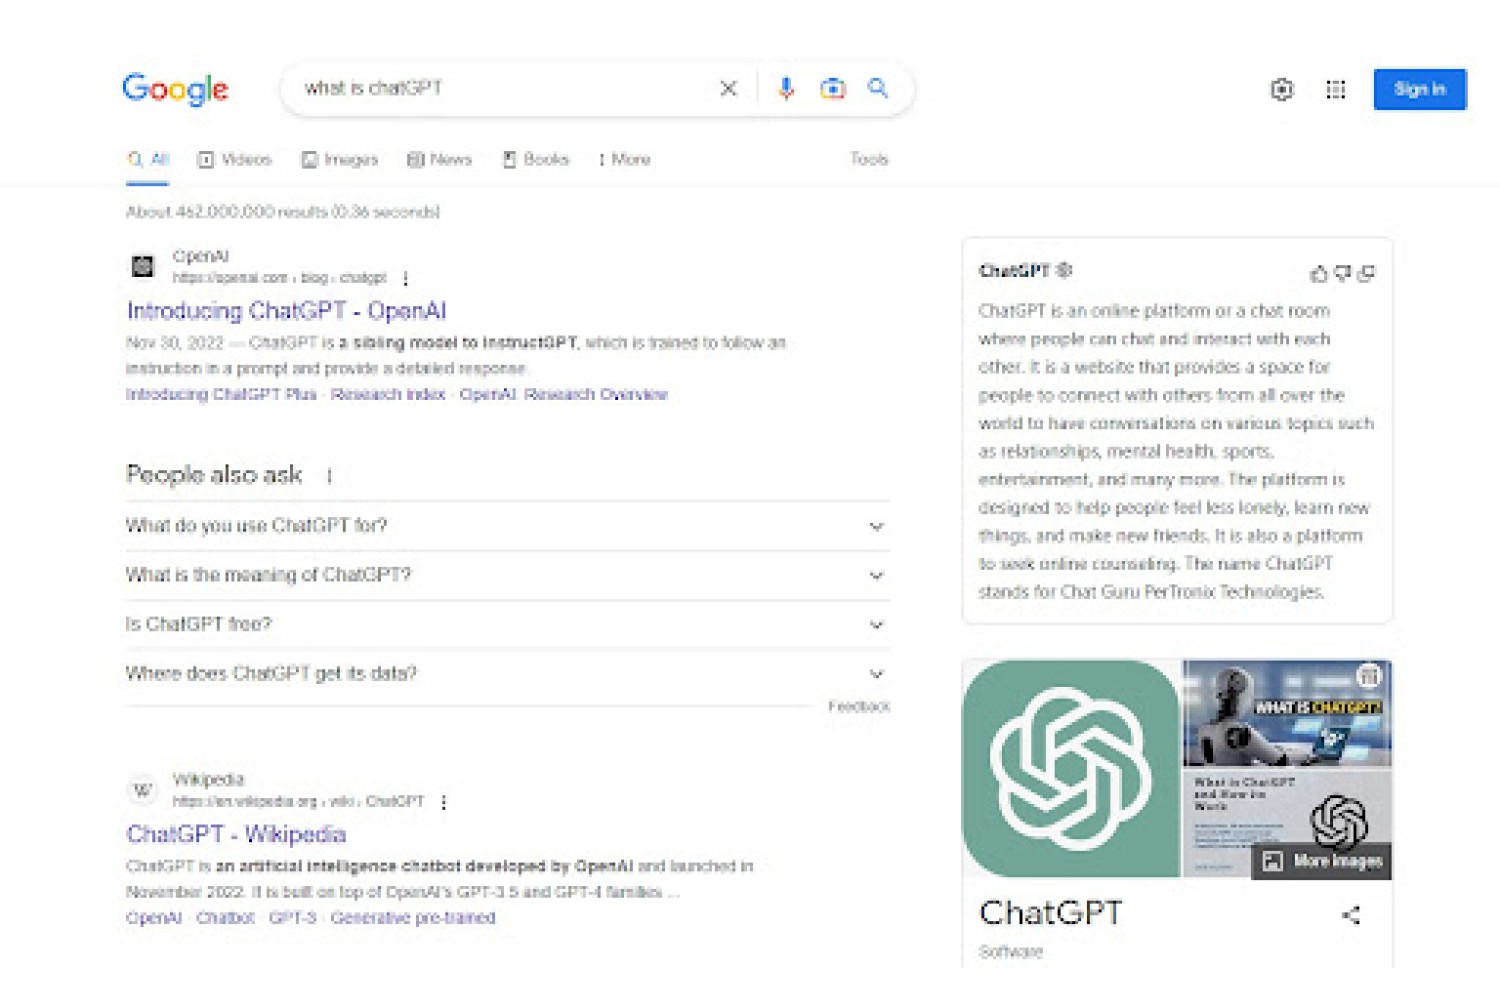Open "Generative pre-trained" sublink

[x=413, y=918]
